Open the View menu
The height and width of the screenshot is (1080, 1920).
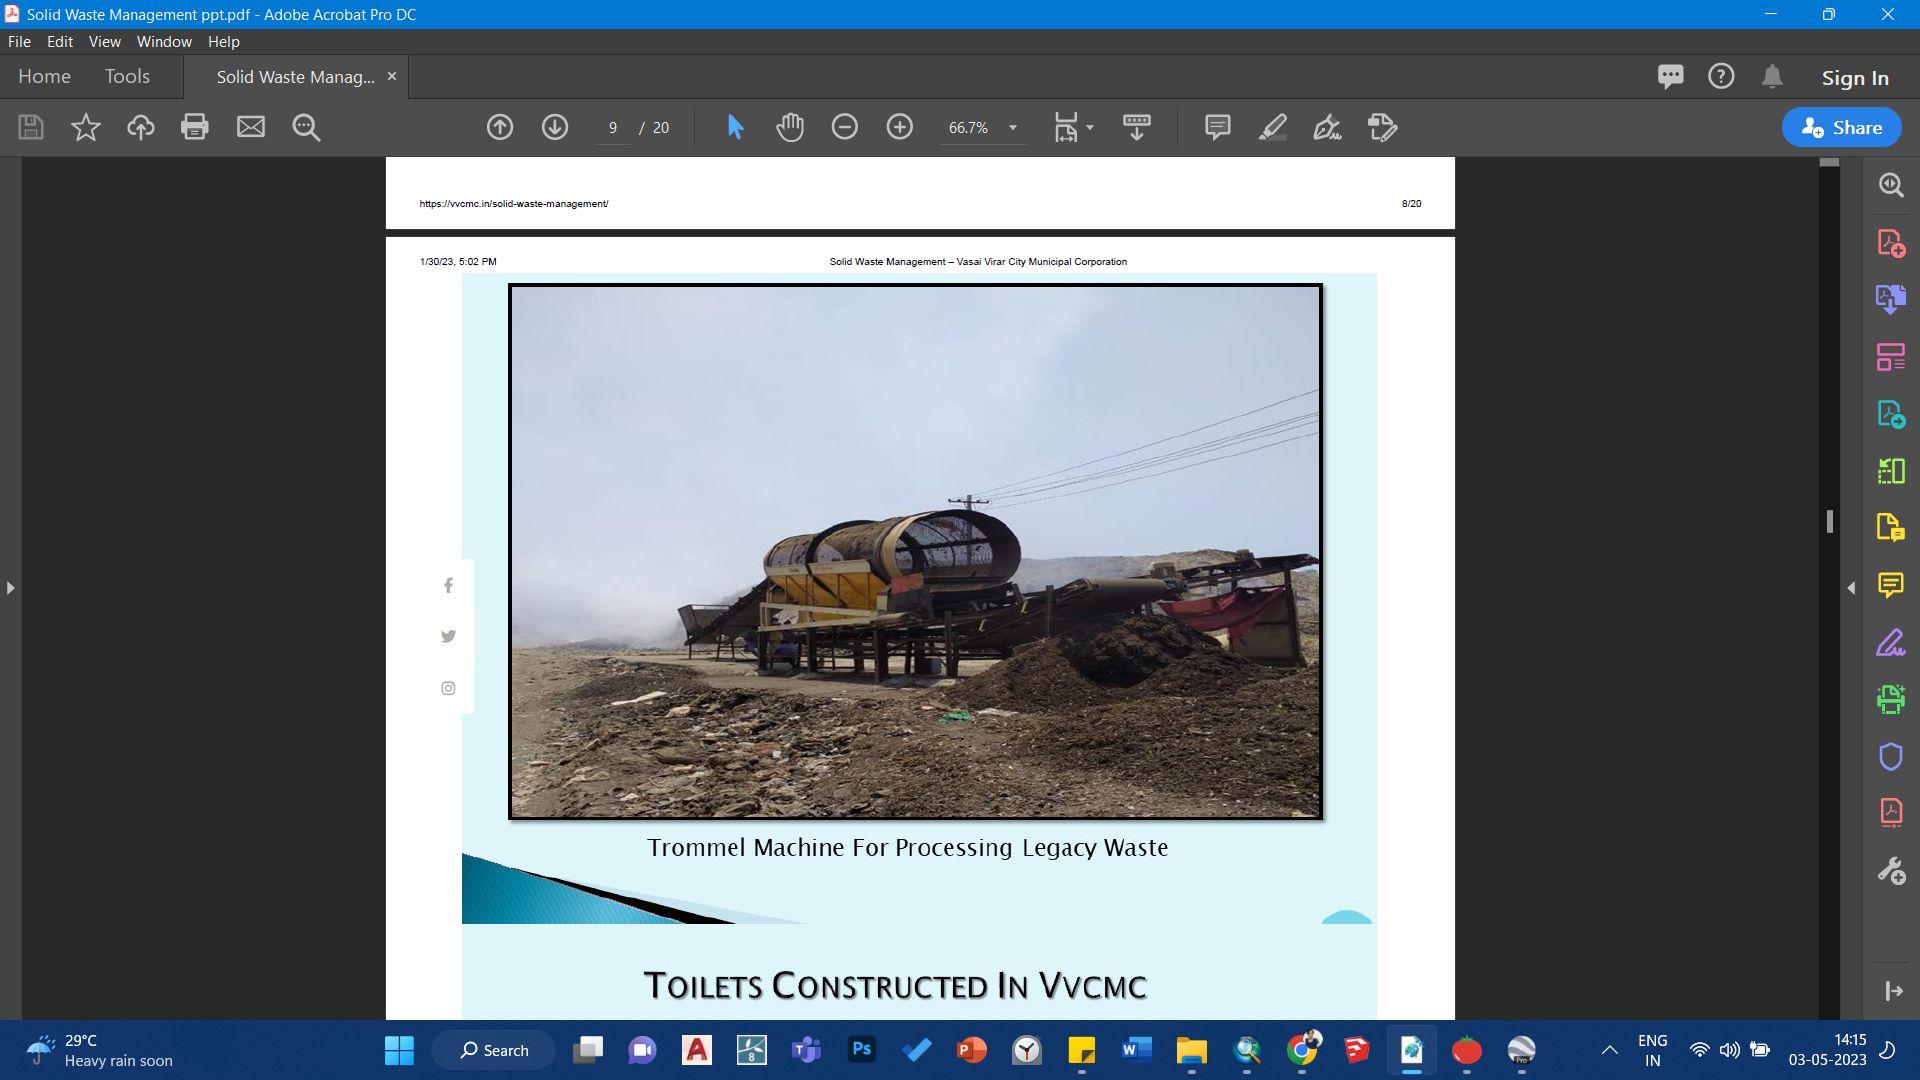(x=104, y=42)
